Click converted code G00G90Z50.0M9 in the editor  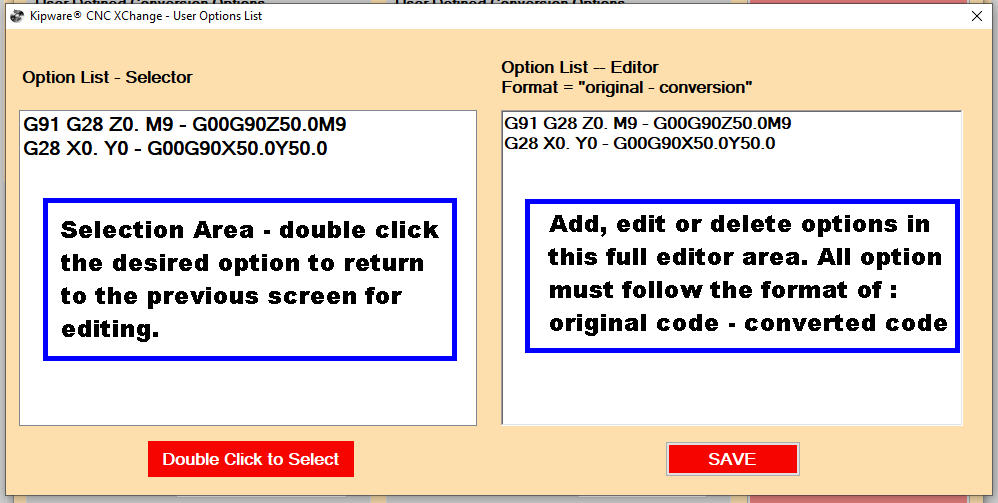(722, 123)
